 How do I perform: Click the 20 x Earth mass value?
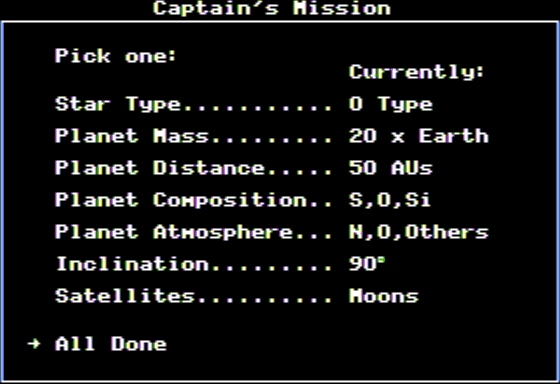coord(419,136)
